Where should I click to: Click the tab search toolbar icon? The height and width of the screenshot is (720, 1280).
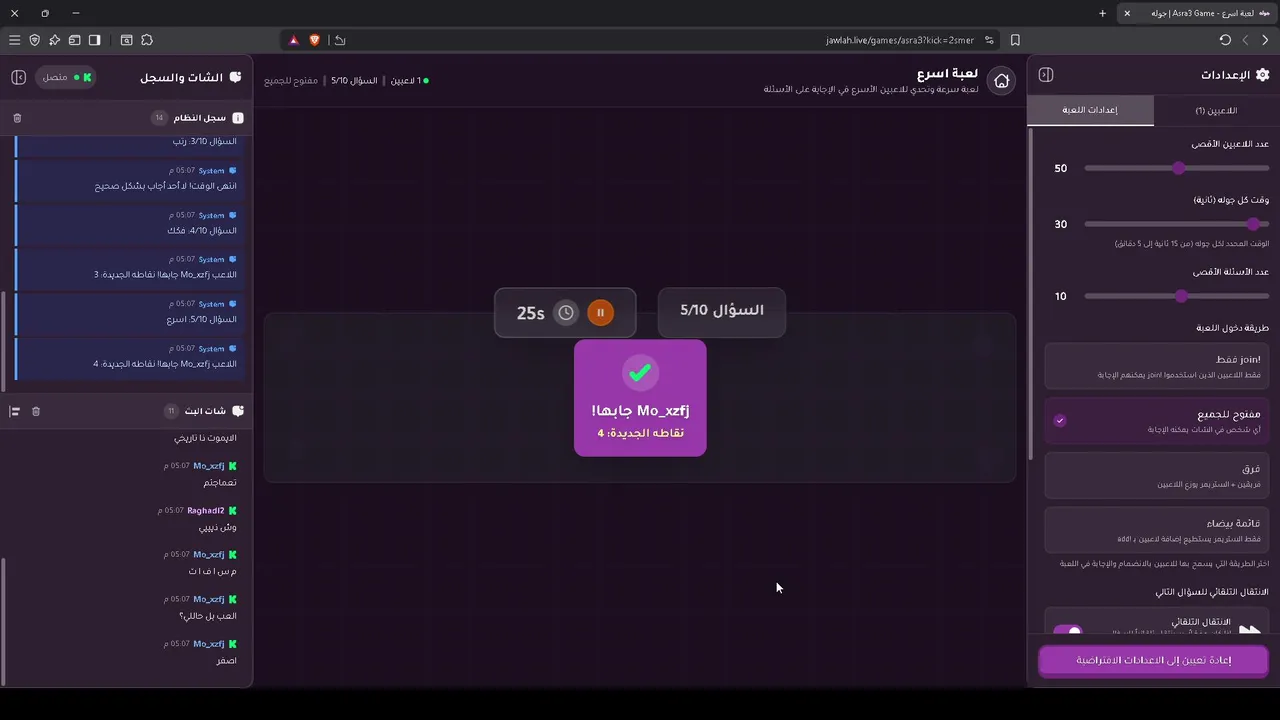(126, 40)
